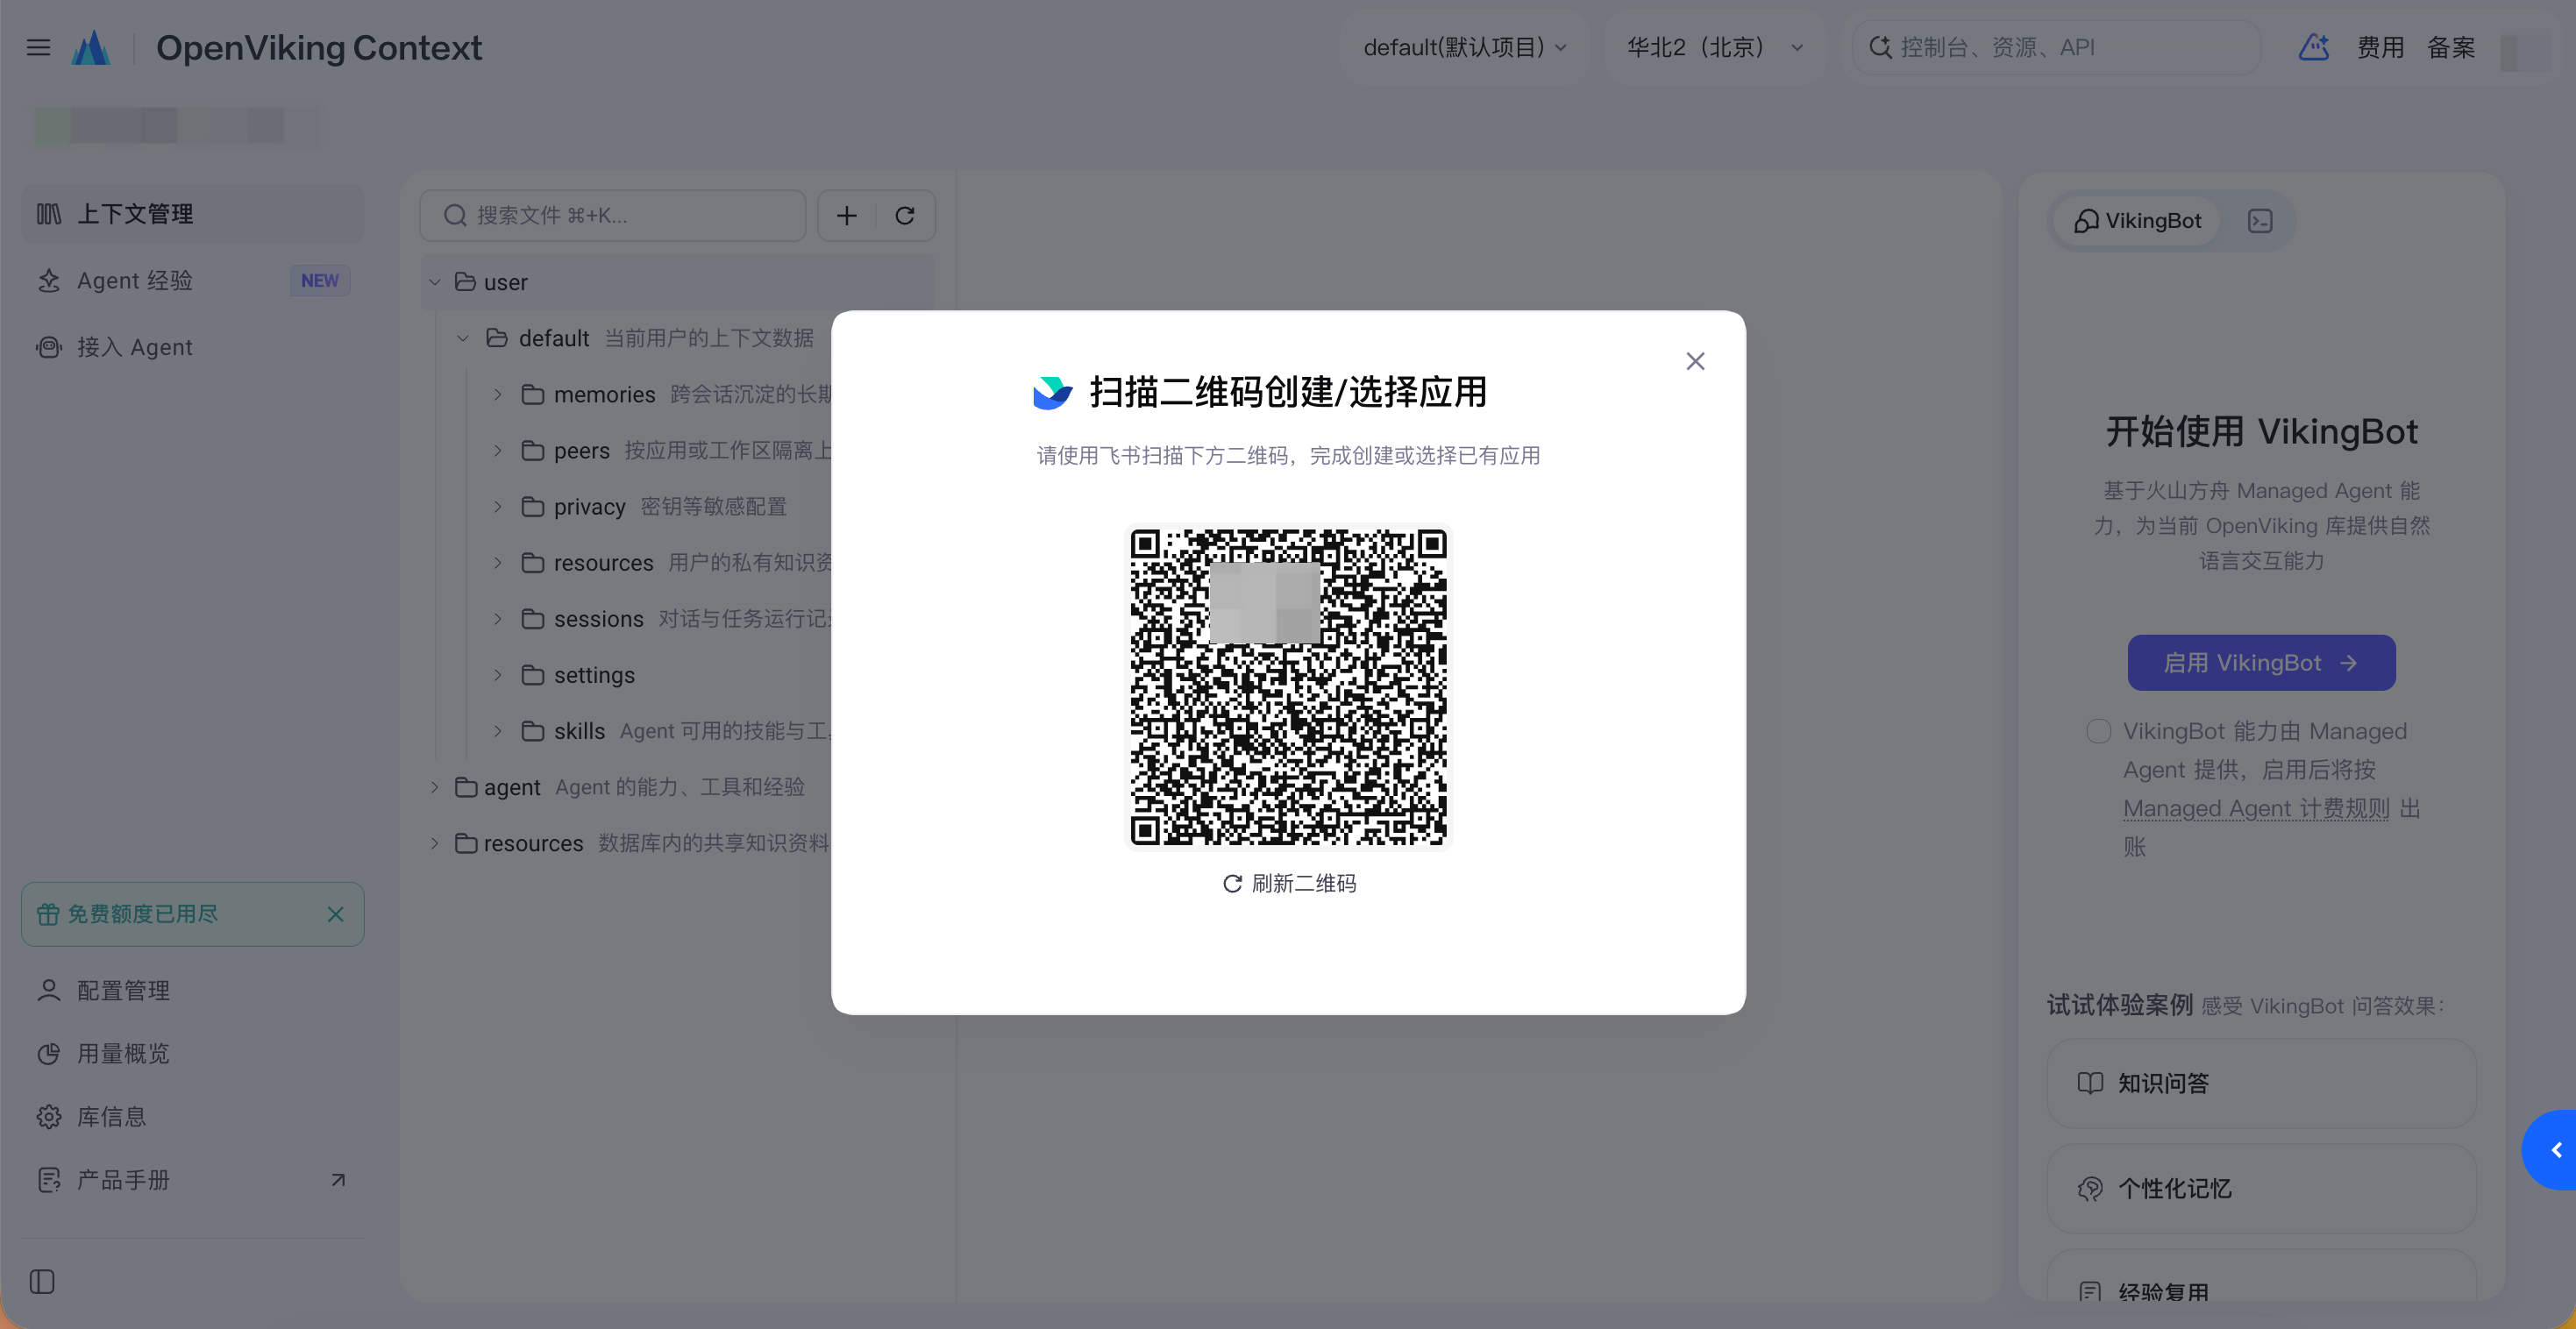Screen dimensions: 2576x1329
Task: Expand the agent folder chevron
Action: coord(435,786)
